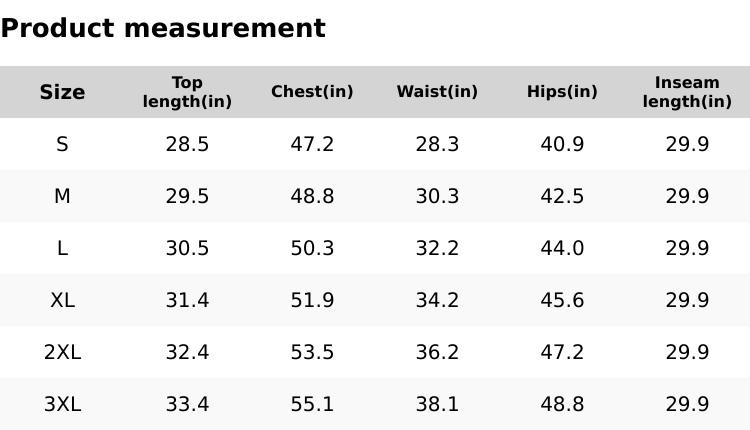
Task: Select waist value 30.3 in M row
Action: (437, 196)
